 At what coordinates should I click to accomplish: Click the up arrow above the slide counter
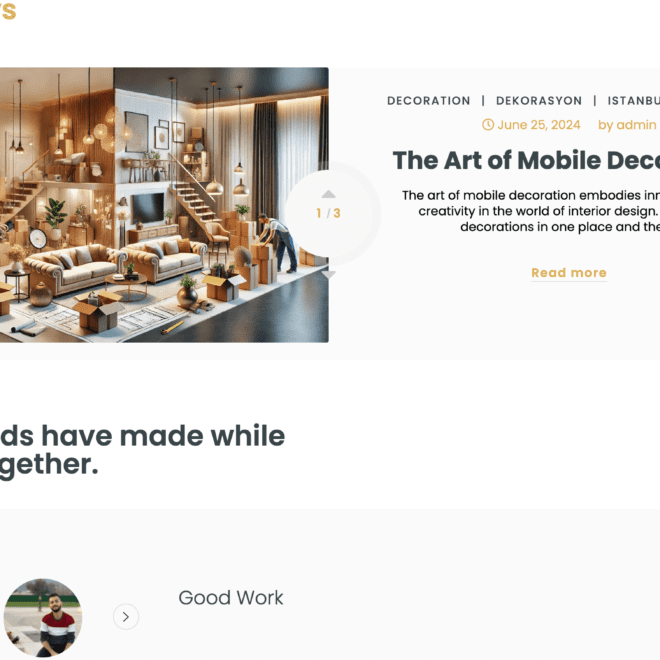(x=328, y=194)
